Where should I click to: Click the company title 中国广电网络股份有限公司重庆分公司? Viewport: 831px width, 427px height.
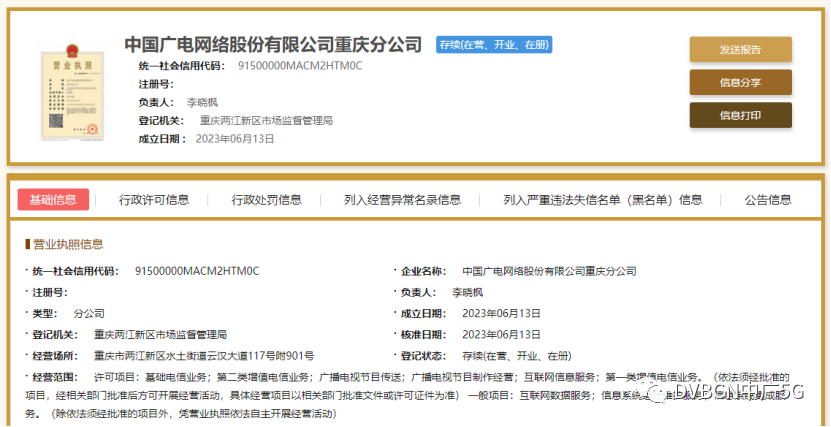click(273, 45)
